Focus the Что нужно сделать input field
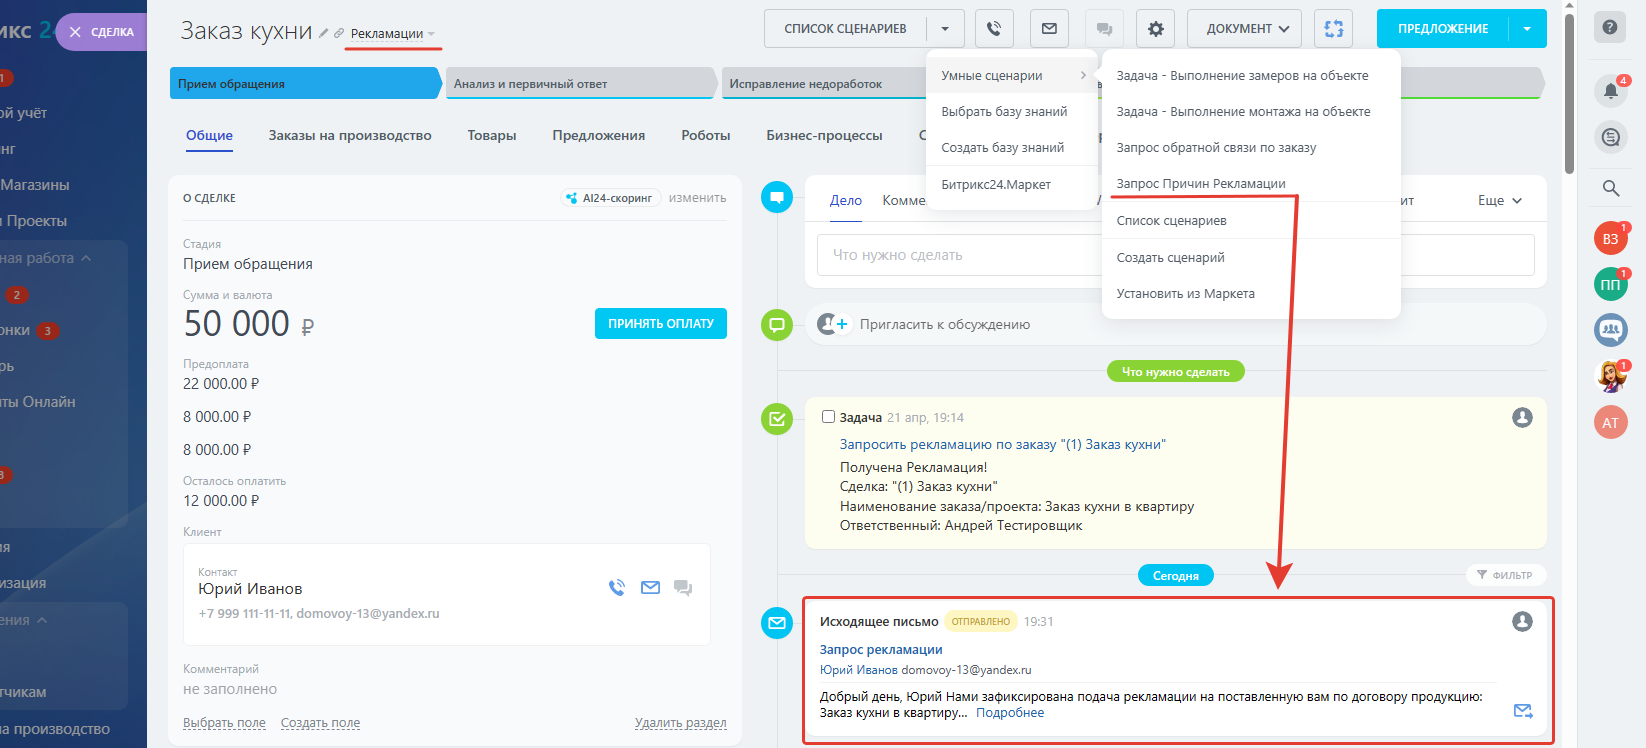Viewport: 1646px width, 748px height. pyautogui.click(x=1175, y=255)
